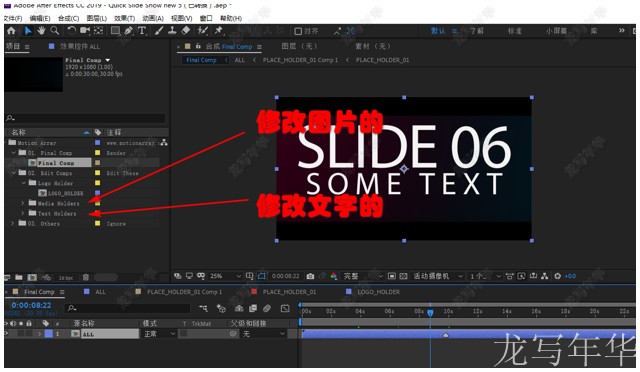
Task: Open the 编辑(E) menu
Action: (40, 18)
